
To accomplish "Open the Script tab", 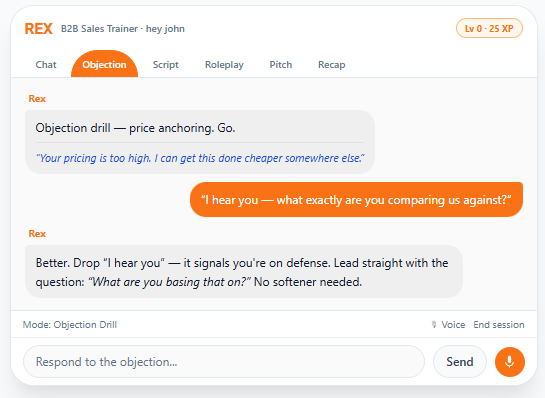I will [x=165, y=65].
